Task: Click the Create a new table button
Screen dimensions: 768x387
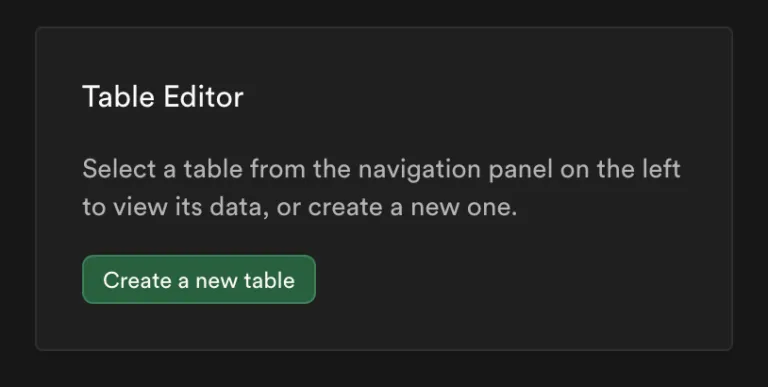Action: 199,279
